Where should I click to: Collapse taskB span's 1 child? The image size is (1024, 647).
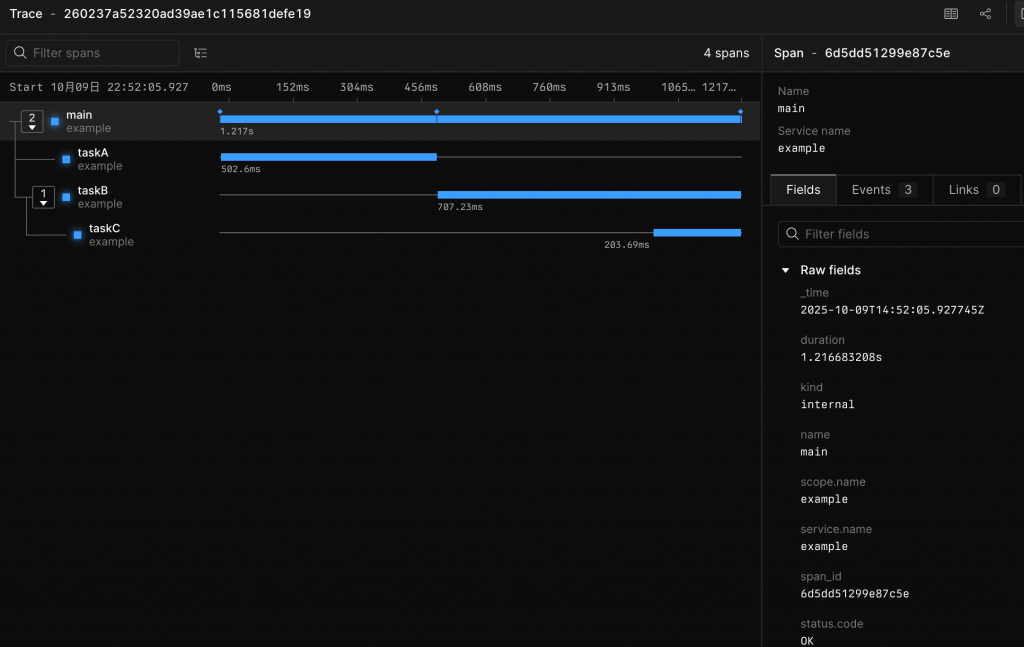[x=43, y=197]
